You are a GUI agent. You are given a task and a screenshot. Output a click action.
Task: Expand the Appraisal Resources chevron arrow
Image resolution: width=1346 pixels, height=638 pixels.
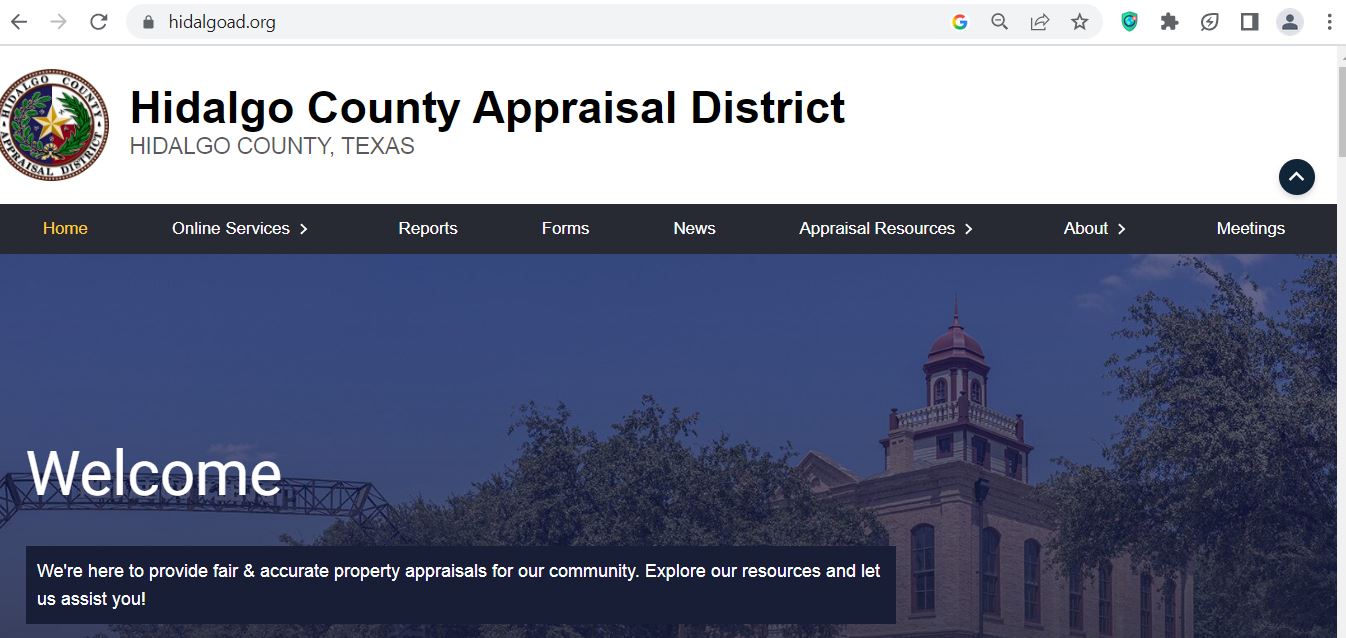(968, 229)
